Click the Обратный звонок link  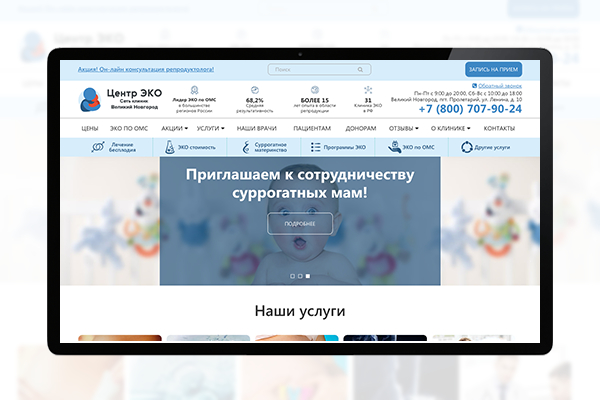(500, 86)
